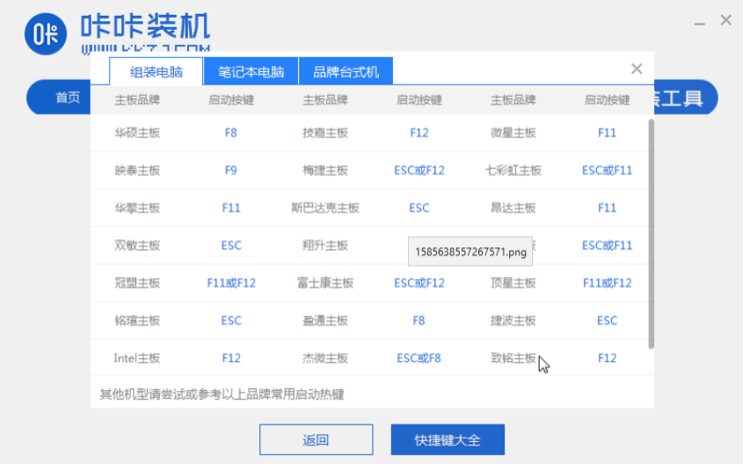Click the F9 hotkey for 映泰主板
The image size is (745, 464).
pyautogui.click(x=231, y=170)
